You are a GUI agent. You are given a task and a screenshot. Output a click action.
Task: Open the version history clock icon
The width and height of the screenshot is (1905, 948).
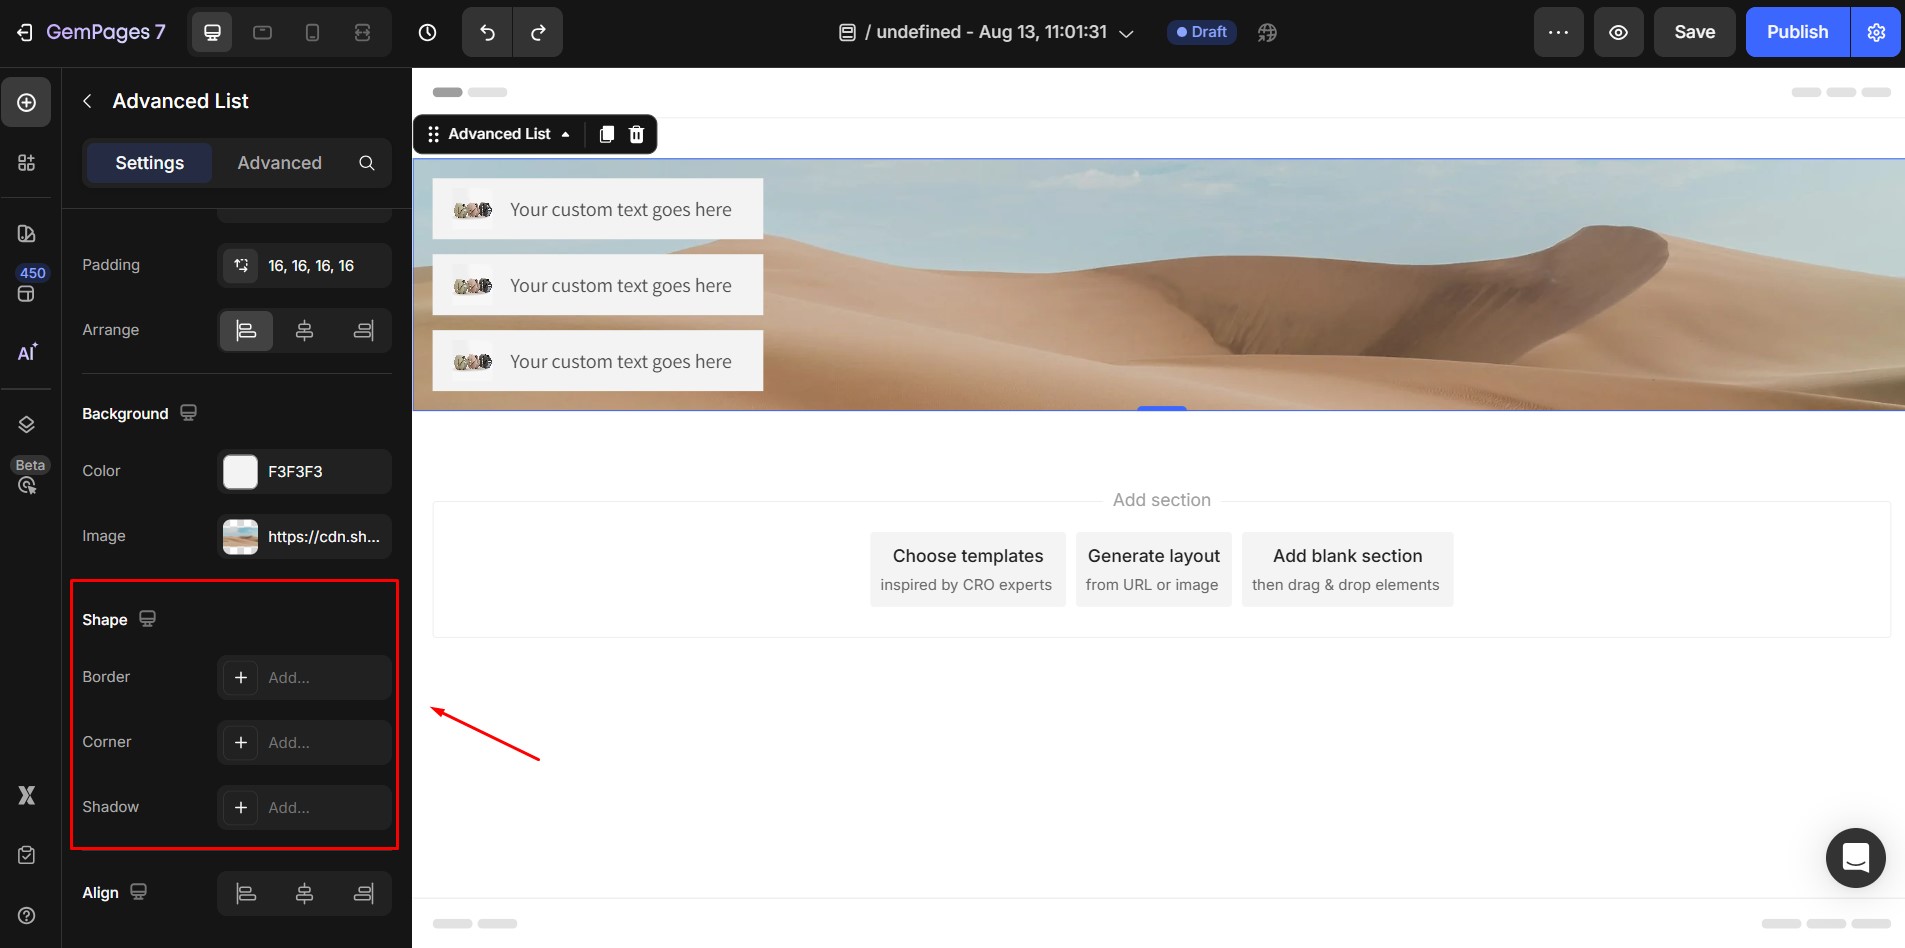point(427,33)
